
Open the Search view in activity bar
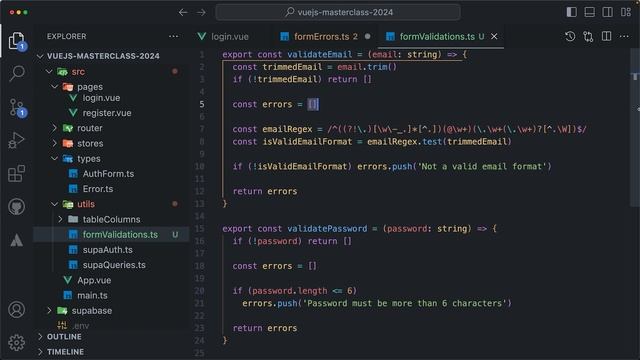coord(16,73)
